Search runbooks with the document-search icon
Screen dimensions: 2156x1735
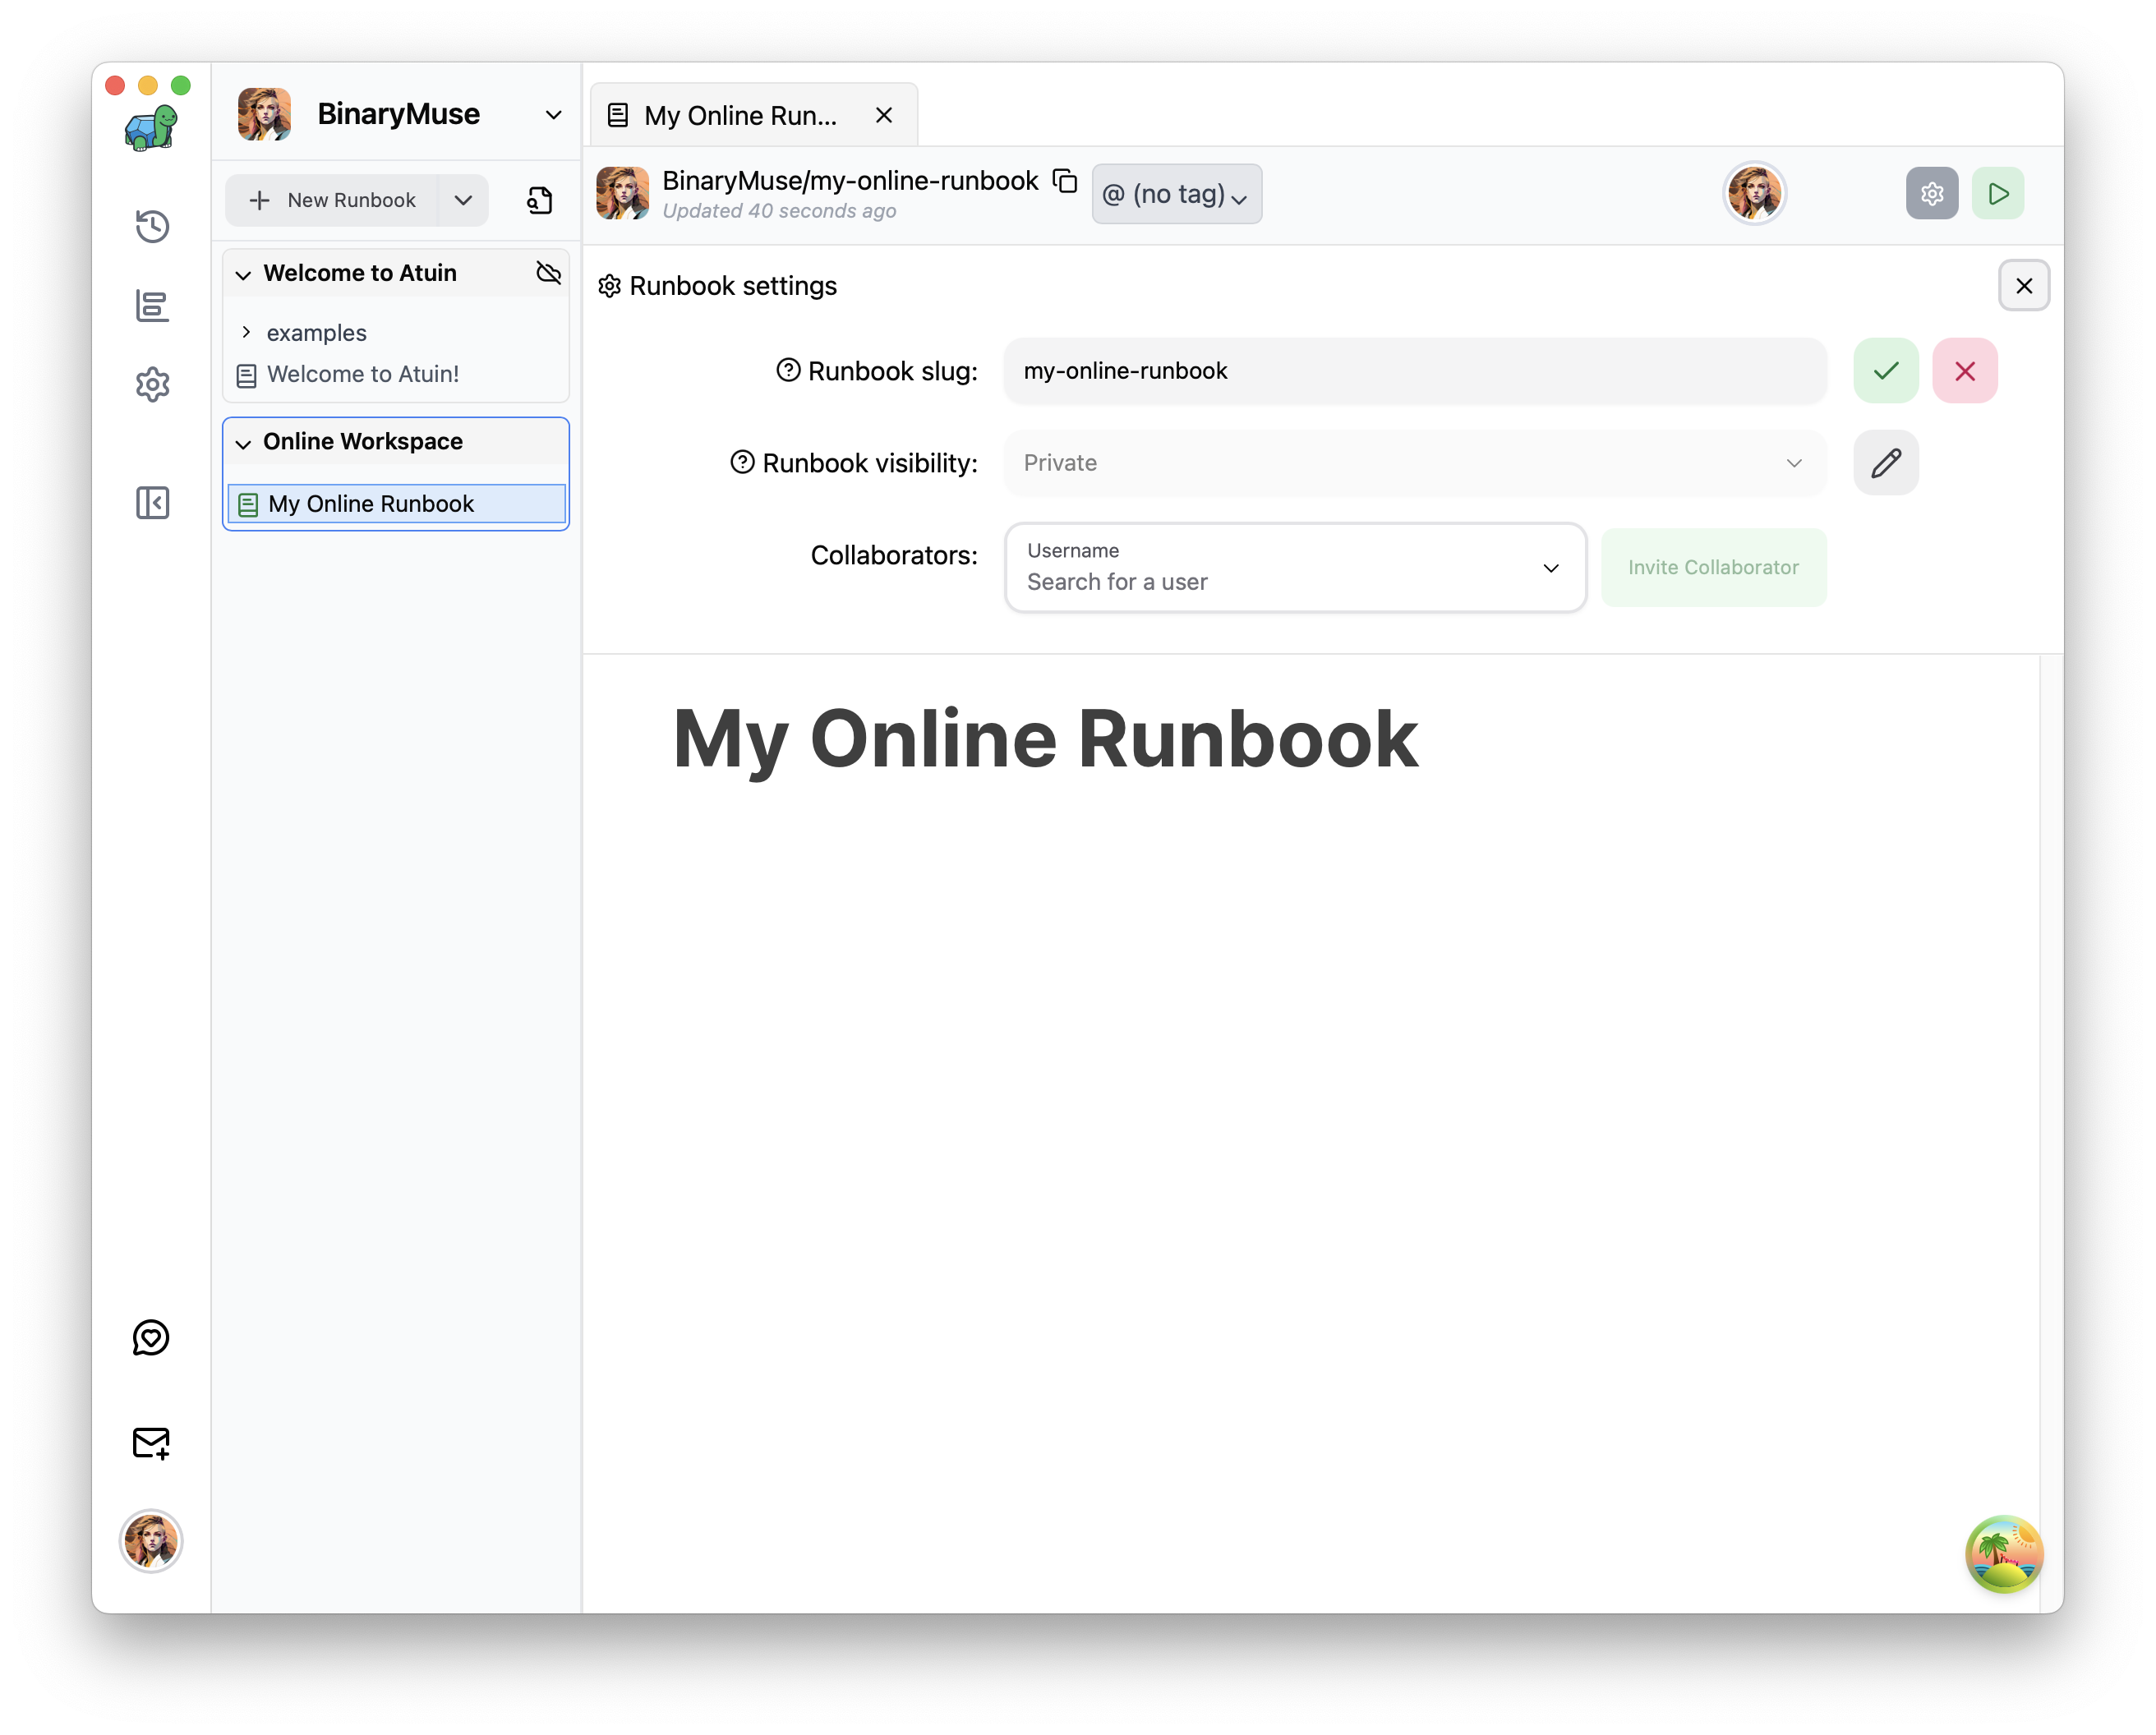[x=539, y=200]
